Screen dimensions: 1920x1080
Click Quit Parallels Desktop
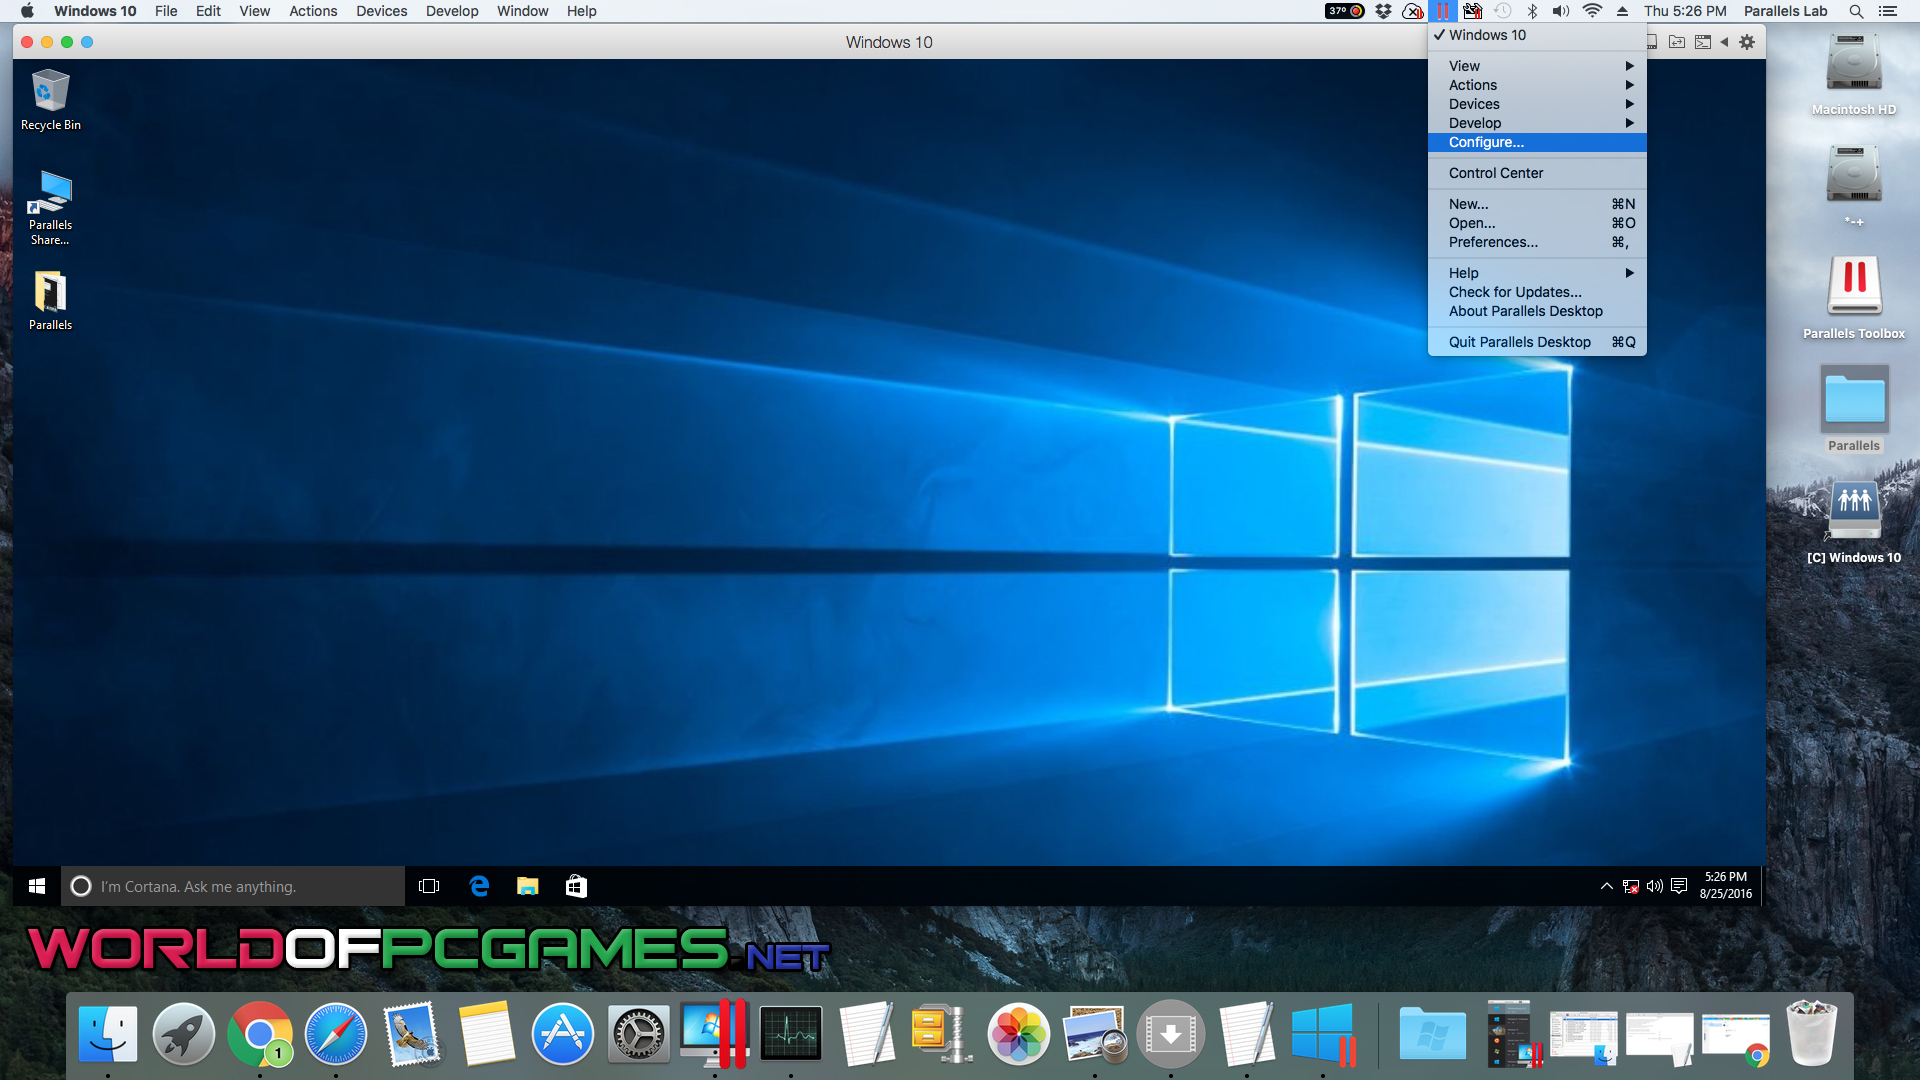(x=1519, y=342)
